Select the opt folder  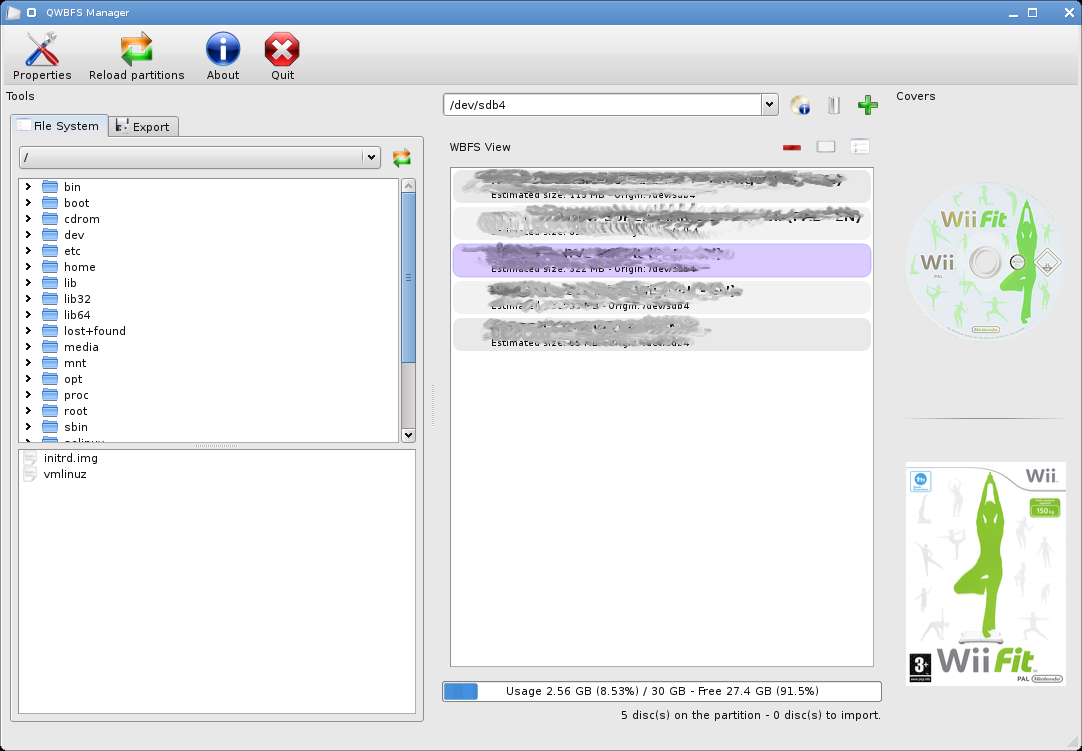pyautogui.click(x=73, y=379)
